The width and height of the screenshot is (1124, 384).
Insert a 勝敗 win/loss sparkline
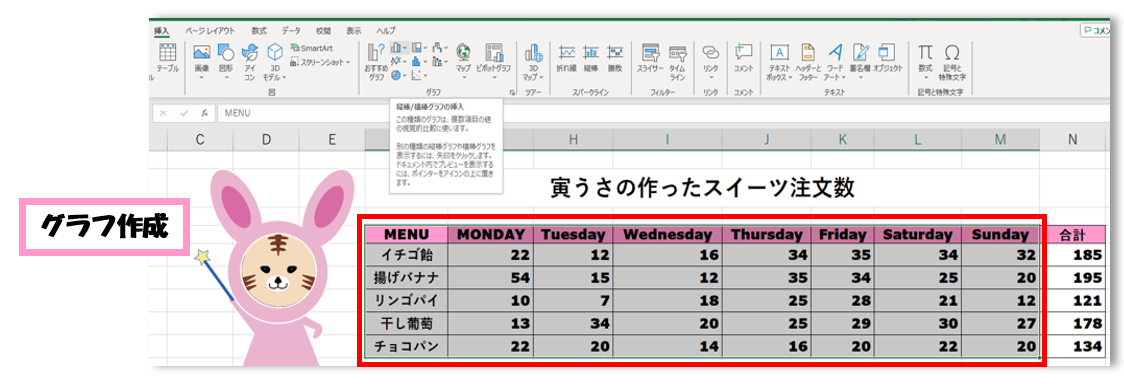click(x=614, y=59)
